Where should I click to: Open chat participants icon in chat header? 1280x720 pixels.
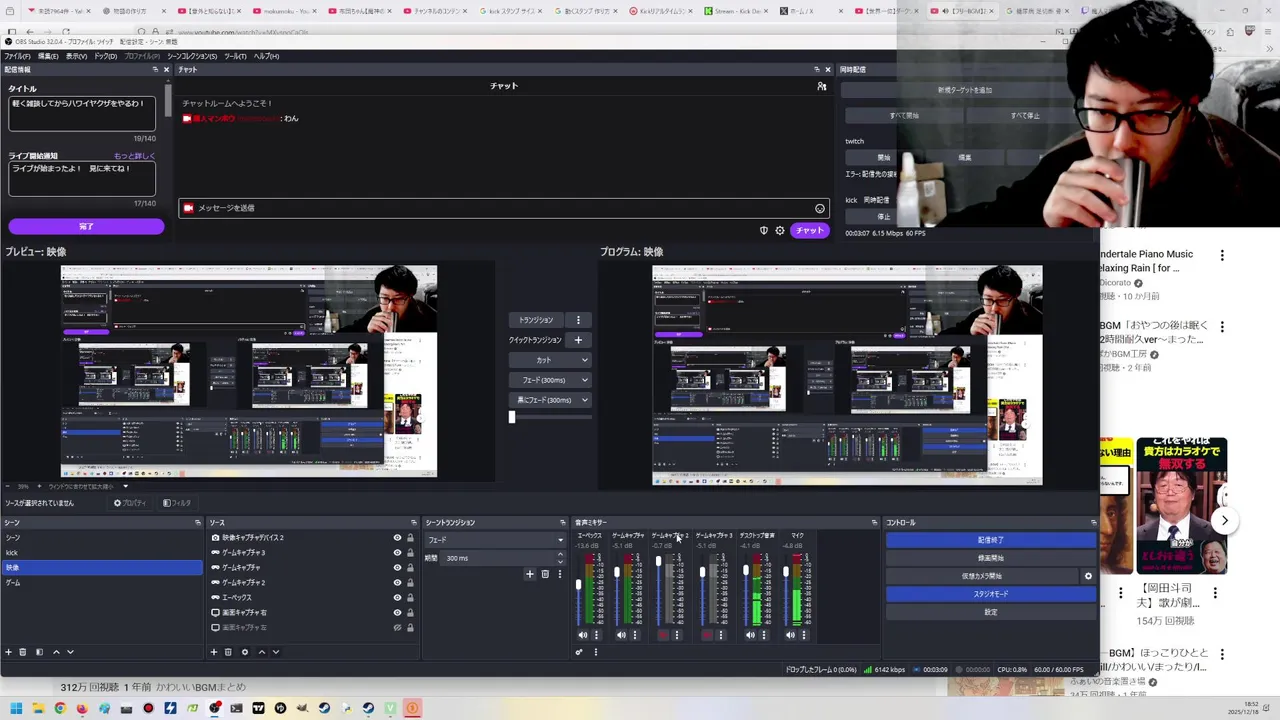pyautogui.click(x=822, y=86)
